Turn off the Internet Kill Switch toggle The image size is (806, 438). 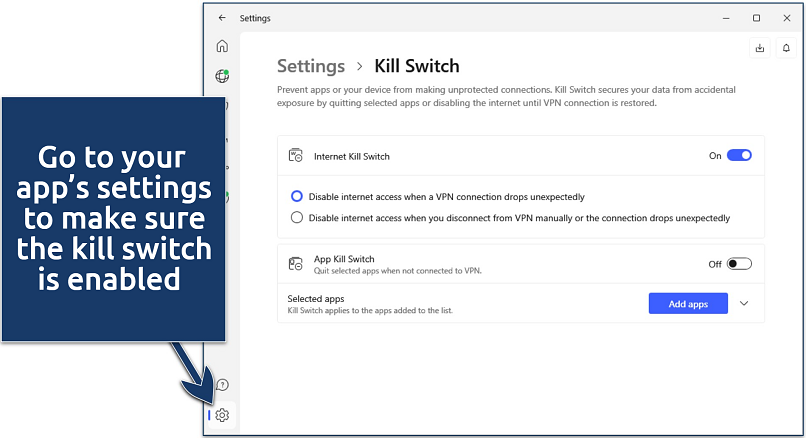click(x=739, y=155)
